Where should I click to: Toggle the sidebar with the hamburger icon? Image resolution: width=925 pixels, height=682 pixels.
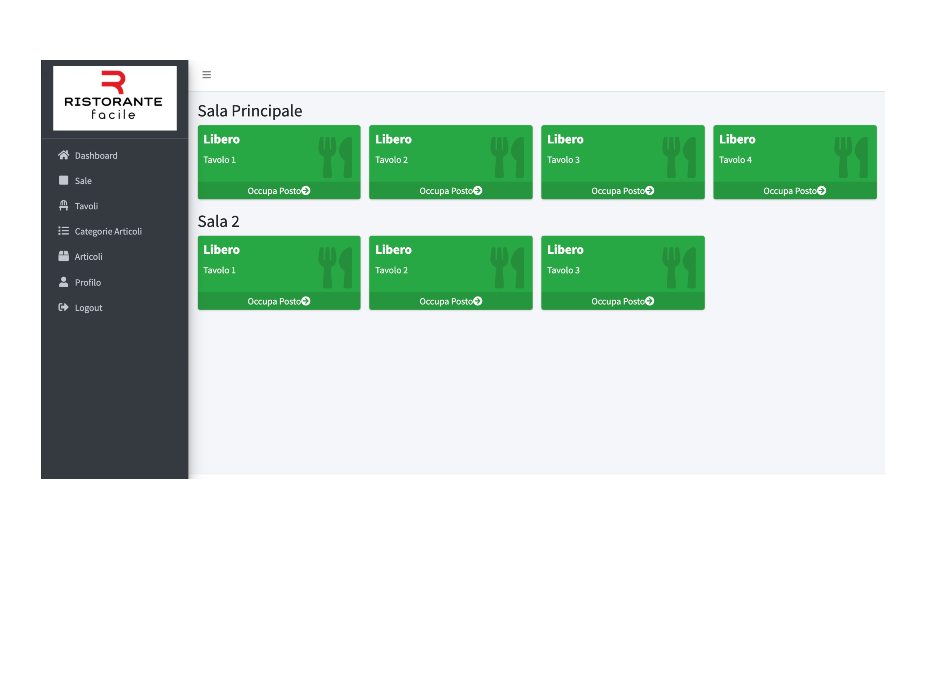207,75
